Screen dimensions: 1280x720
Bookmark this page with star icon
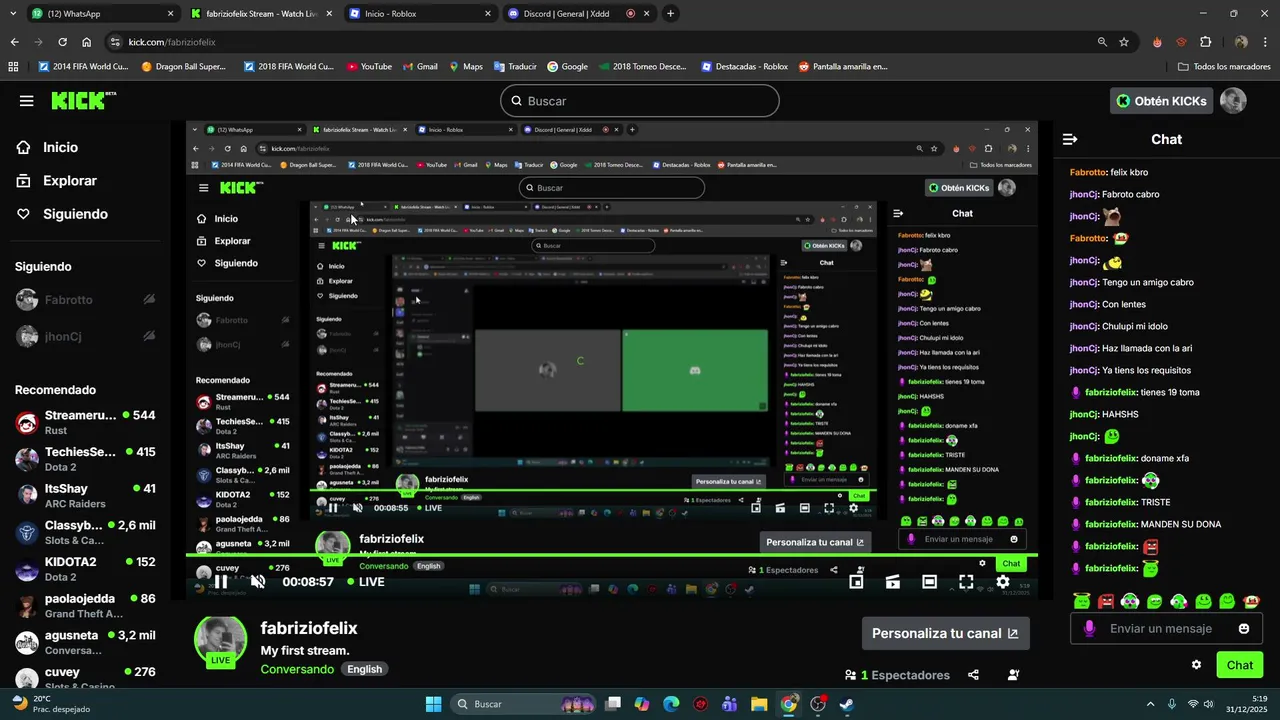coord(1124,42)
